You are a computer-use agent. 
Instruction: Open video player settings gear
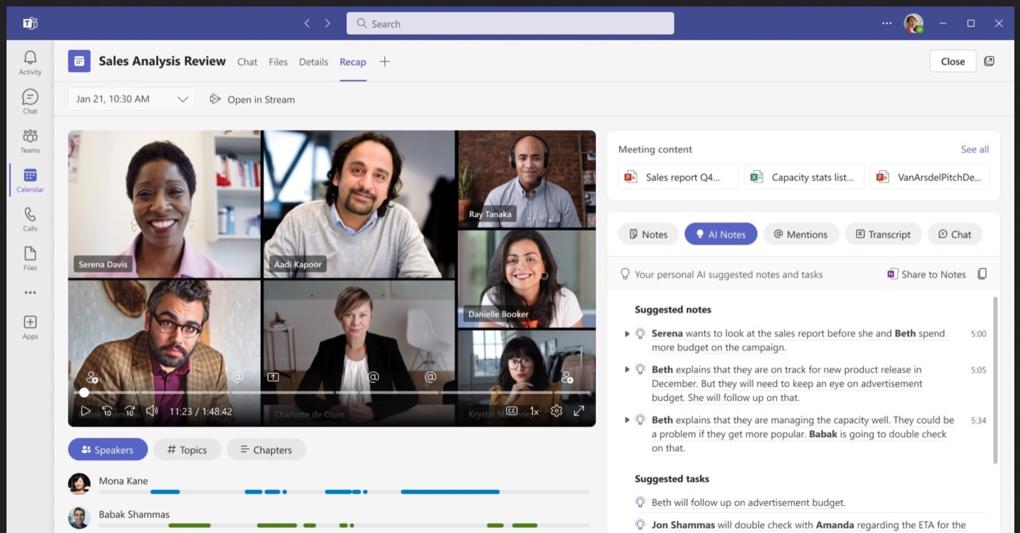point(556,411)
